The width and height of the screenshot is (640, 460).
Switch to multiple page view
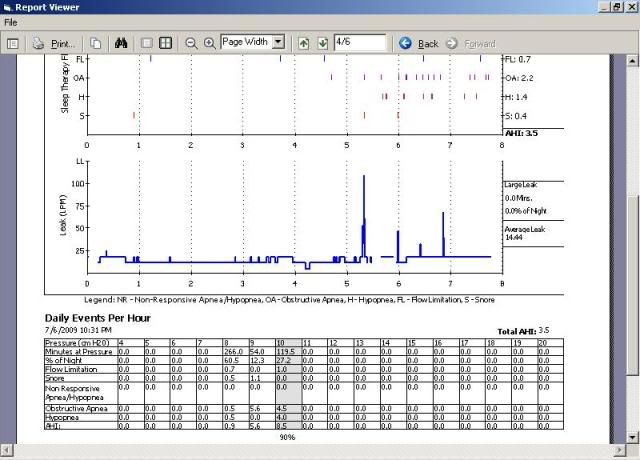coord(165,43)
